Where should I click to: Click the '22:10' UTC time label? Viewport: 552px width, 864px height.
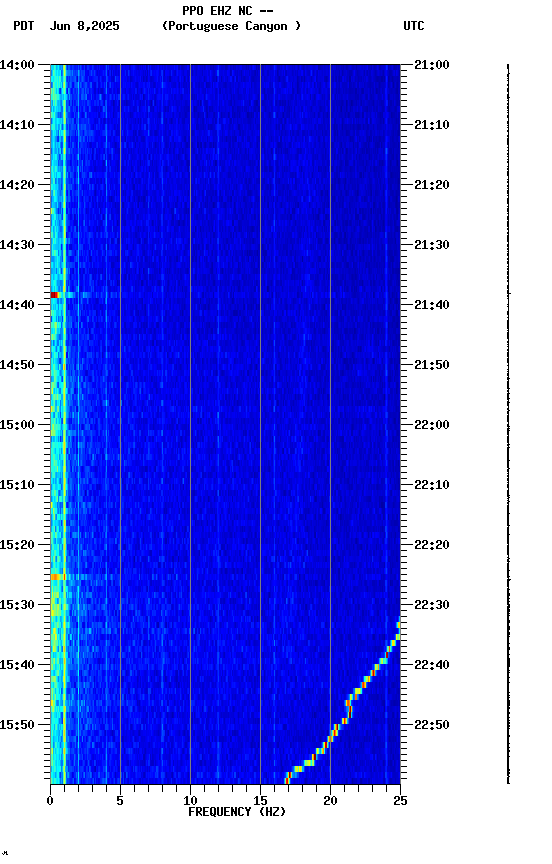[432, 485]
